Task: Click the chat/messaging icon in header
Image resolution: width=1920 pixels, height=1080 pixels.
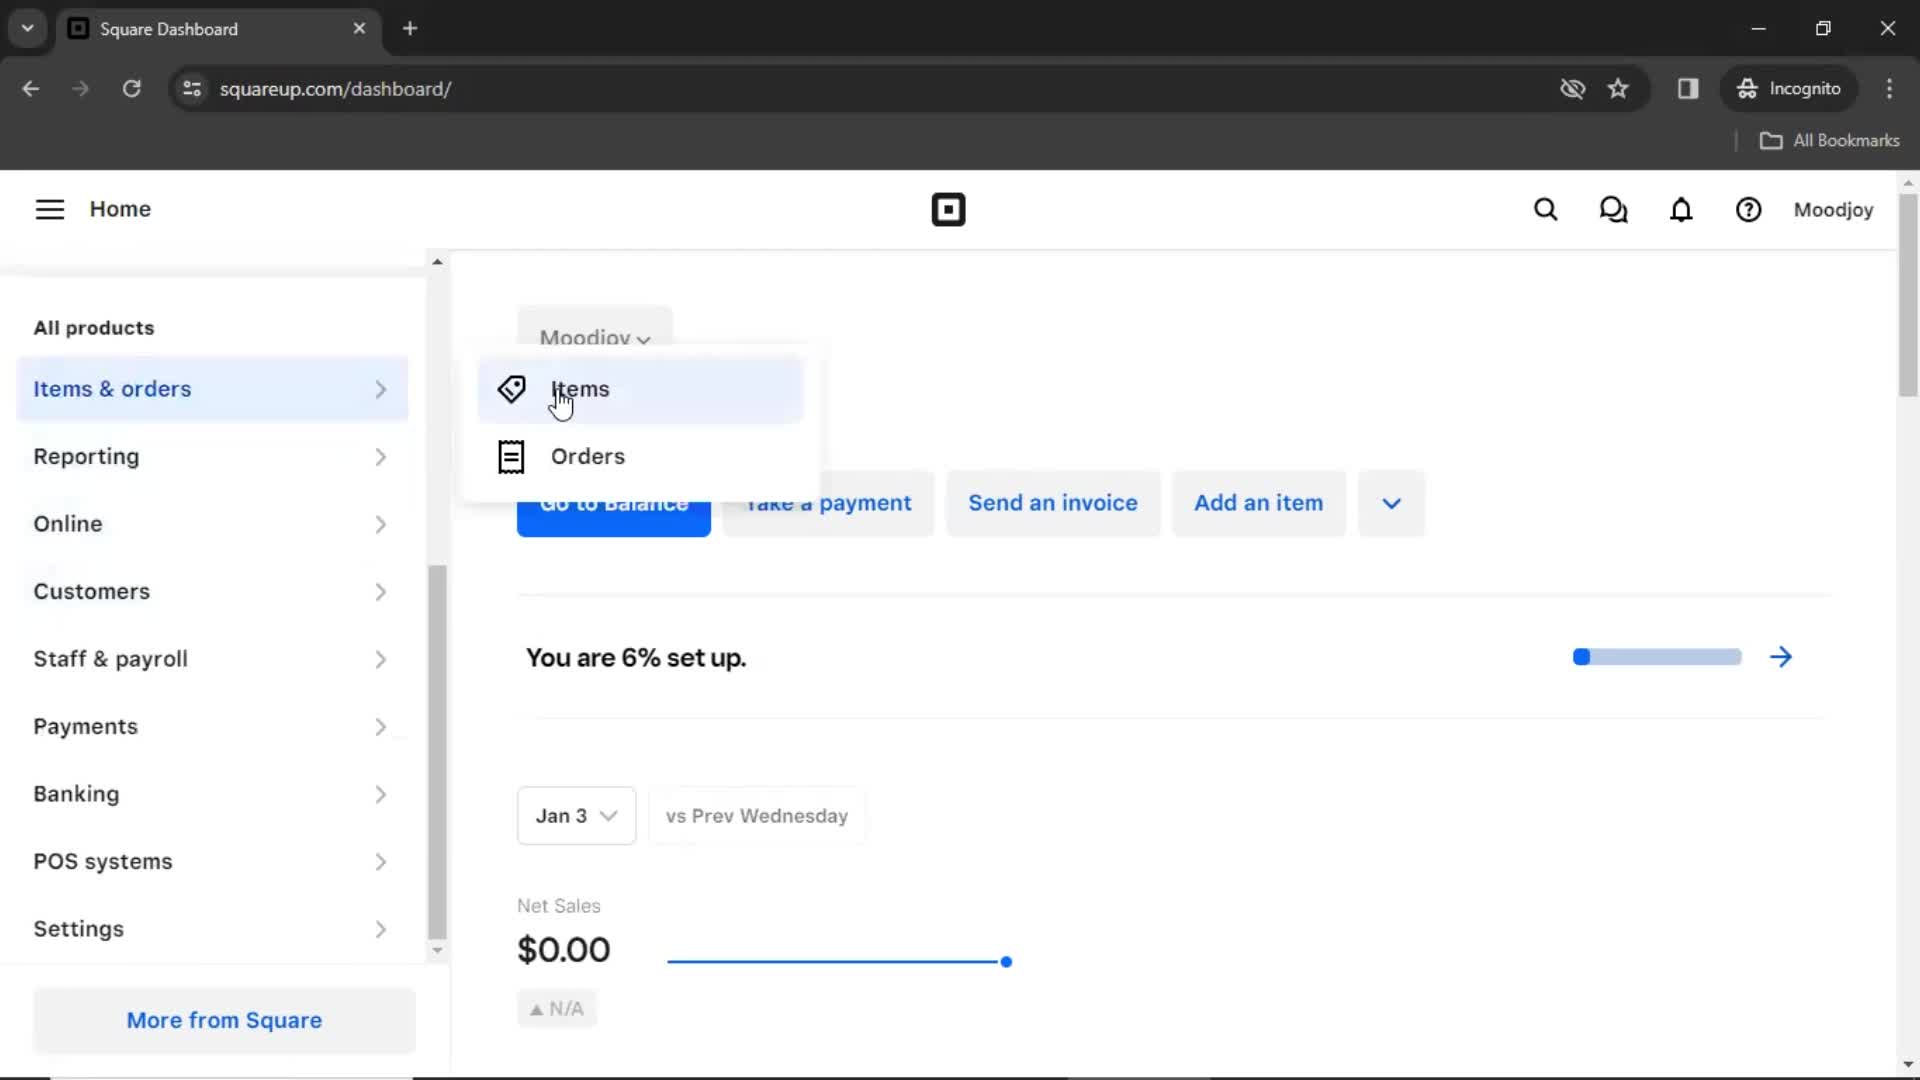Action: [1613, 210]
